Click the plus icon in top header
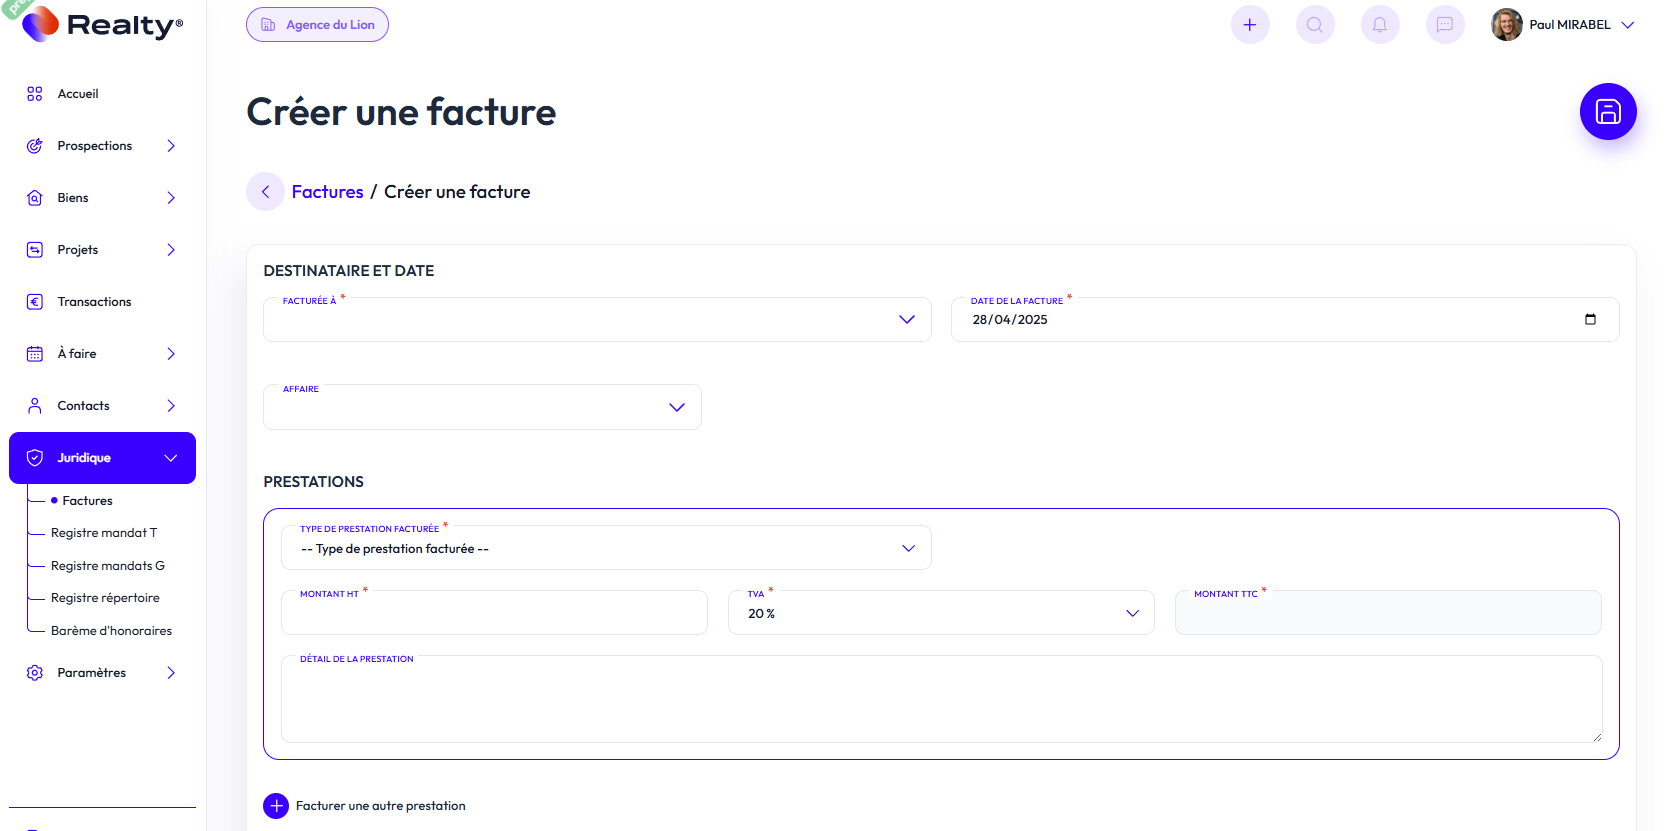1677x831 pixels. (1249, 25)
